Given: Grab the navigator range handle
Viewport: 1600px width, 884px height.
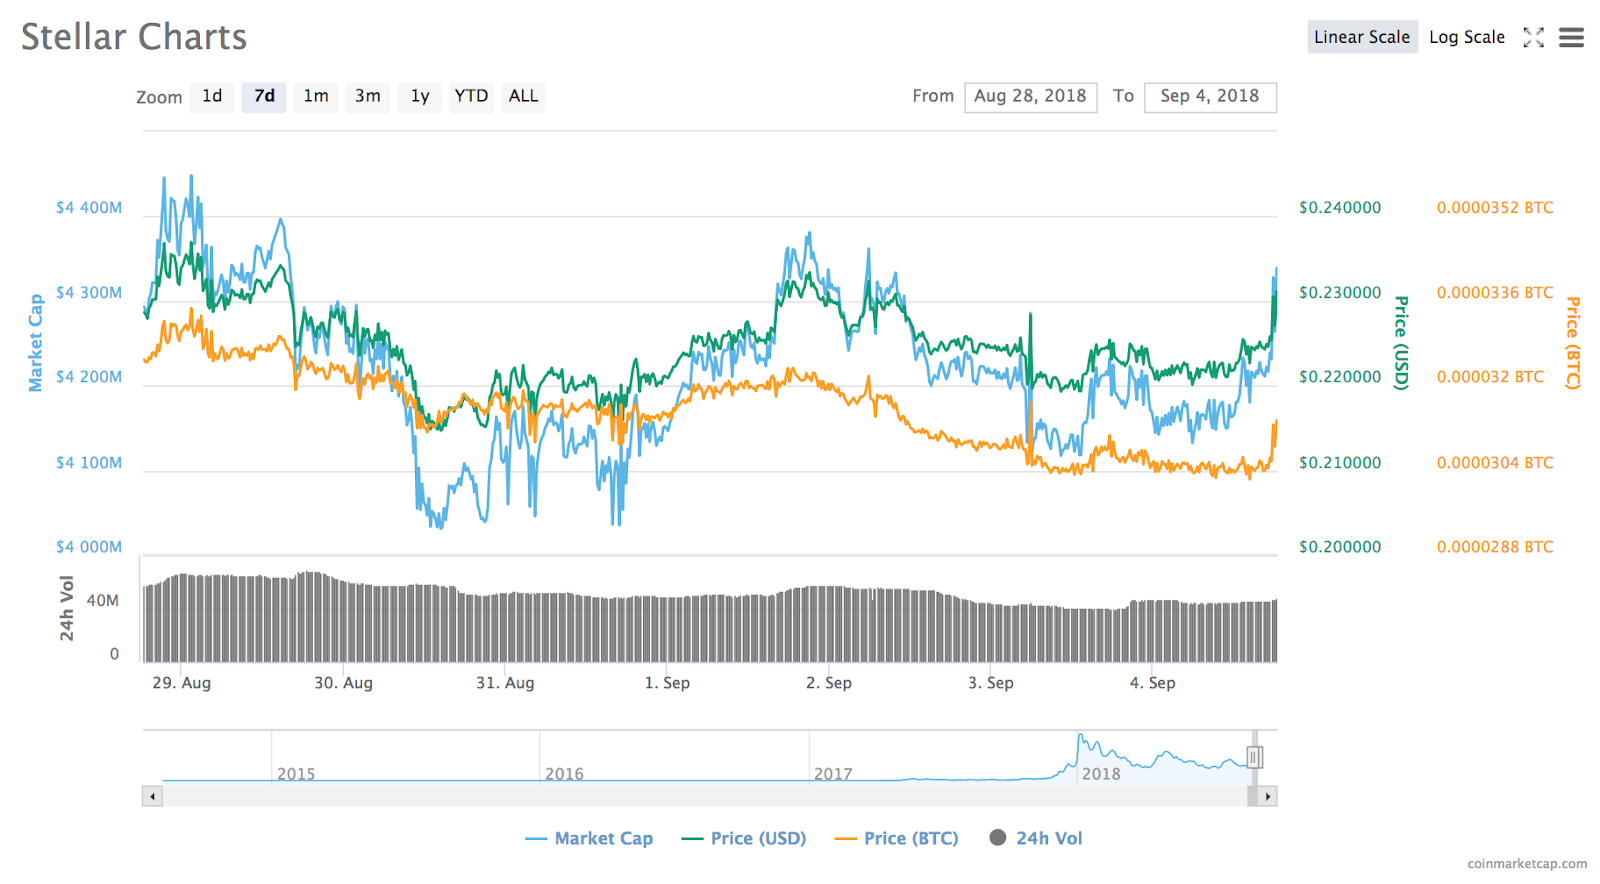Looking at the screenshot, I should pyautogui.click(x=1254, y=757).
